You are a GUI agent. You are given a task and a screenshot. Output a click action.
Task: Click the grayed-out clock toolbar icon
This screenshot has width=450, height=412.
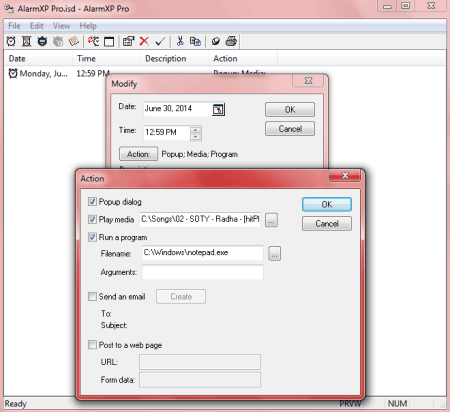pos(58,41)
